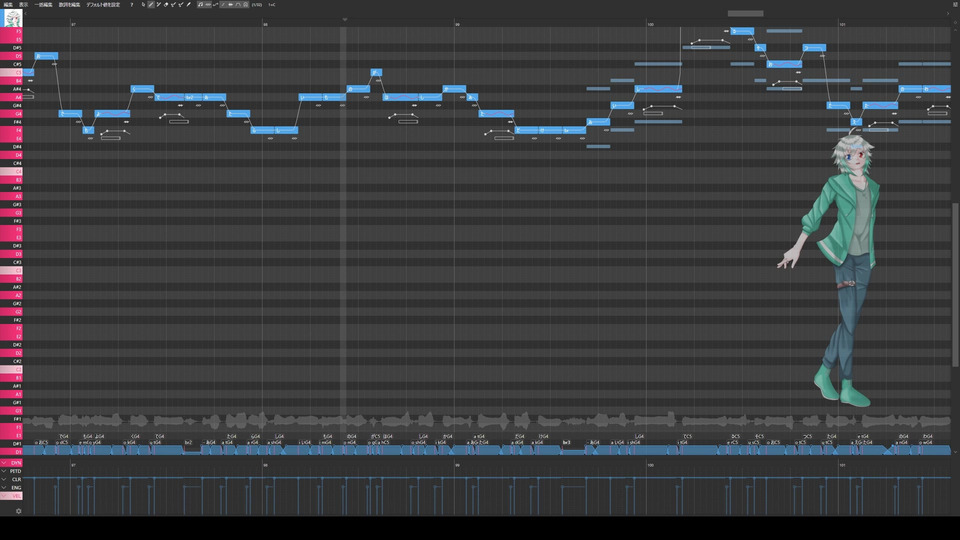Click the playhead marker on ruler

coord(345,20)
